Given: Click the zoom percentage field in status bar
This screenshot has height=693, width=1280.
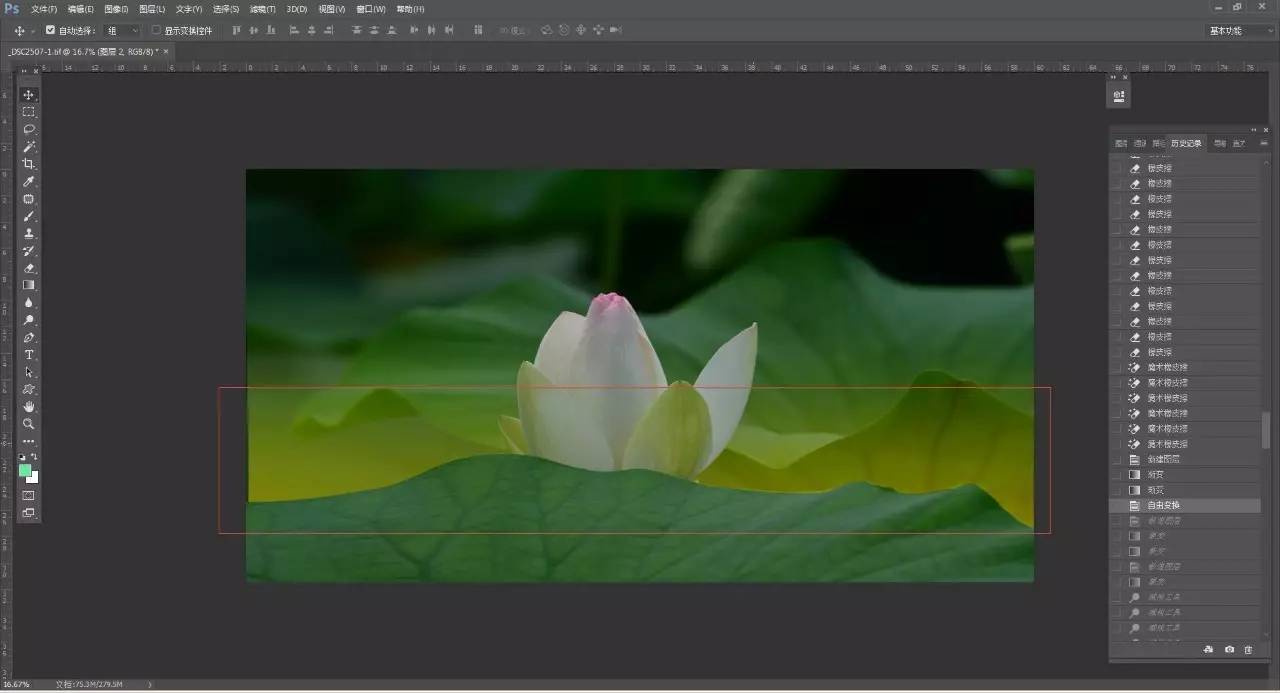Looking at the screenshot, I should pos(17,685).
